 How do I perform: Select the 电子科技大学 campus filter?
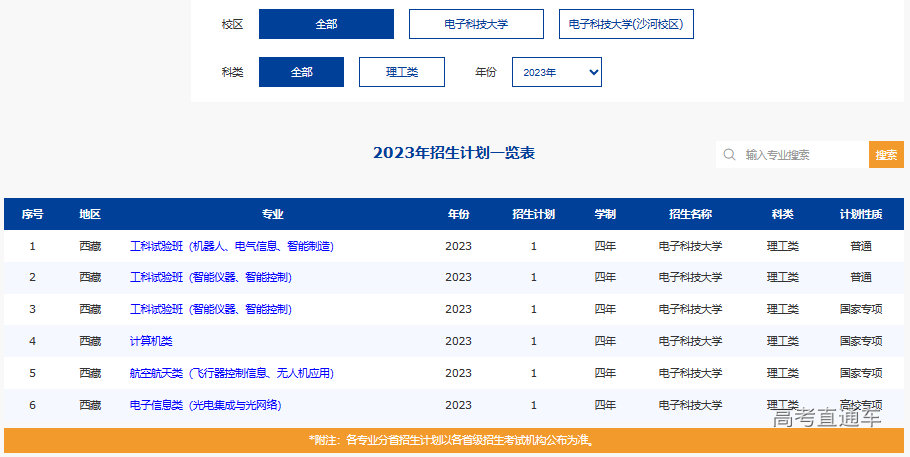[476, 24]
